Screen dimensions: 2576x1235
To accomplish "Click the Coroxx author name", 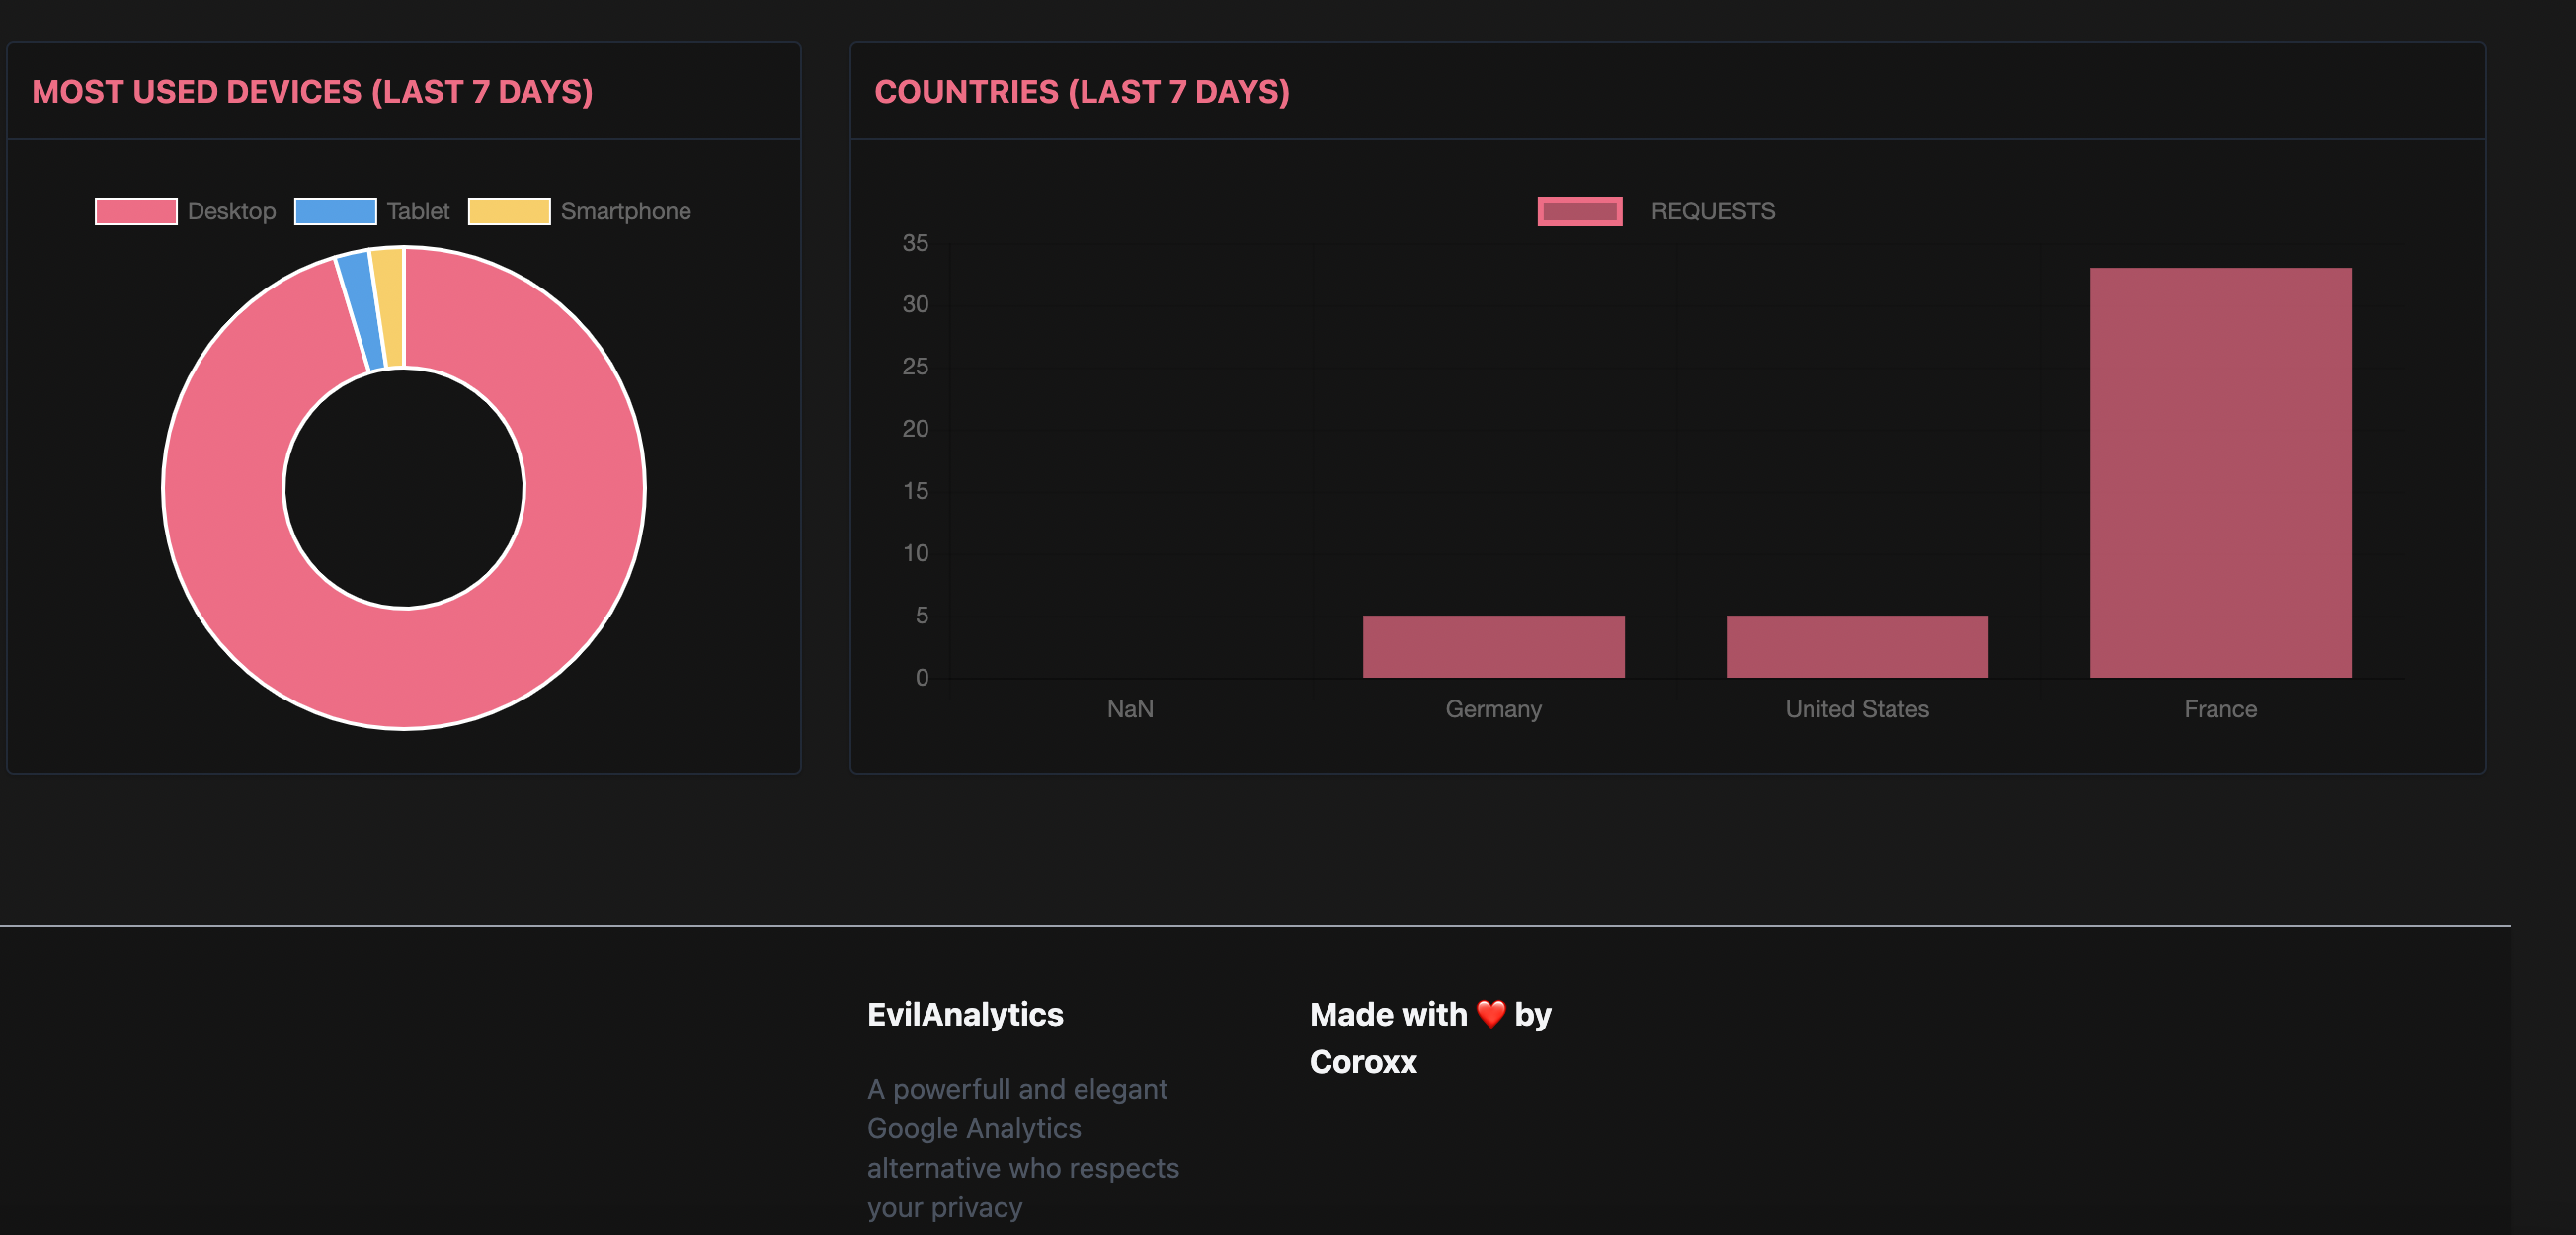I will [1362, 1061].
